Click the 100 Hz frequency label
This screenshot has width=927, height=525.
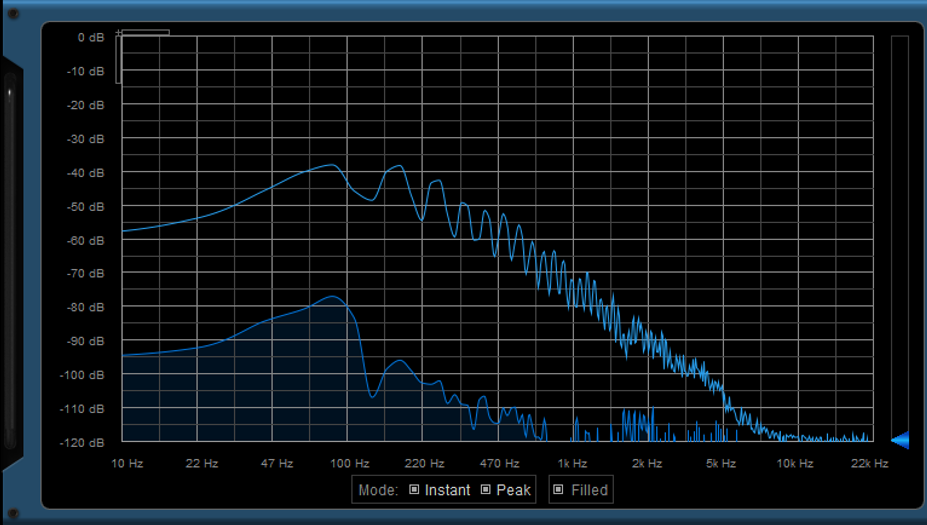pyautogui.click(x=349, y=464)
